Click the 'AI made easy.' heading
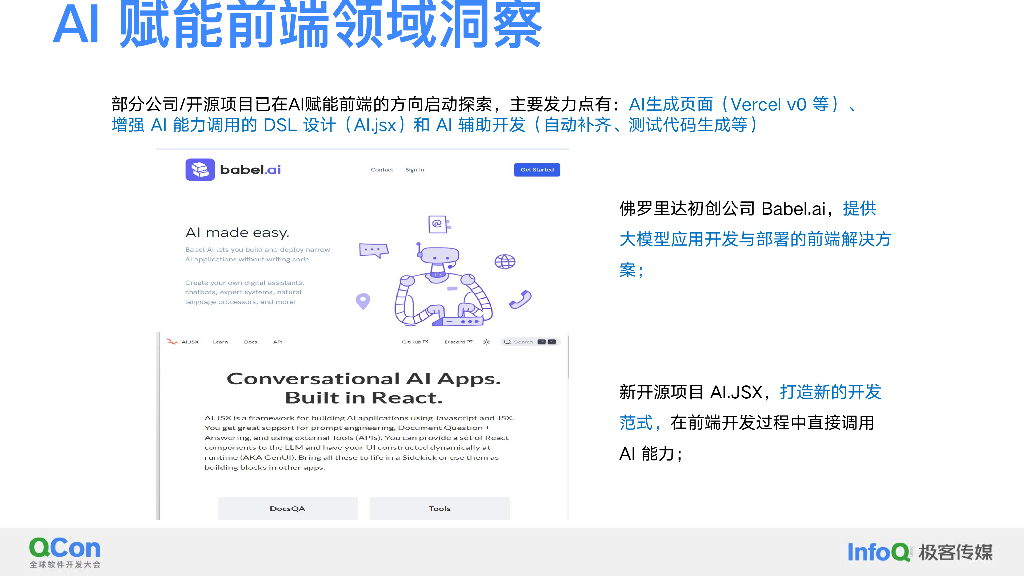This screenshot has width=1024, height=576. pos(238,232)
